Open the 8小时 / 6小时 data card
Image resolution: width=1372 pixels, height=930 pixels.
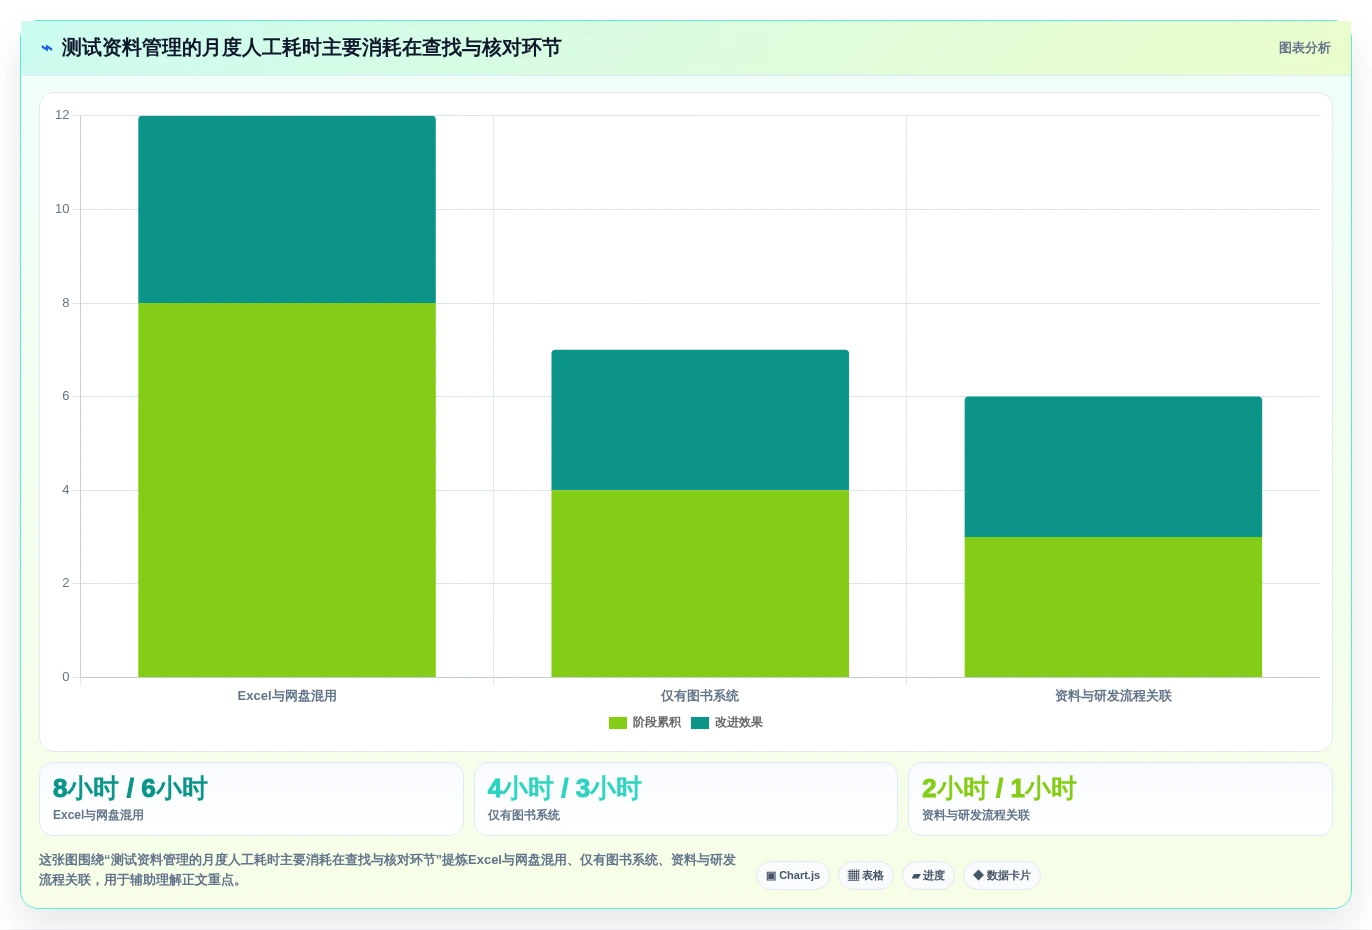click(x=251, y=799)
